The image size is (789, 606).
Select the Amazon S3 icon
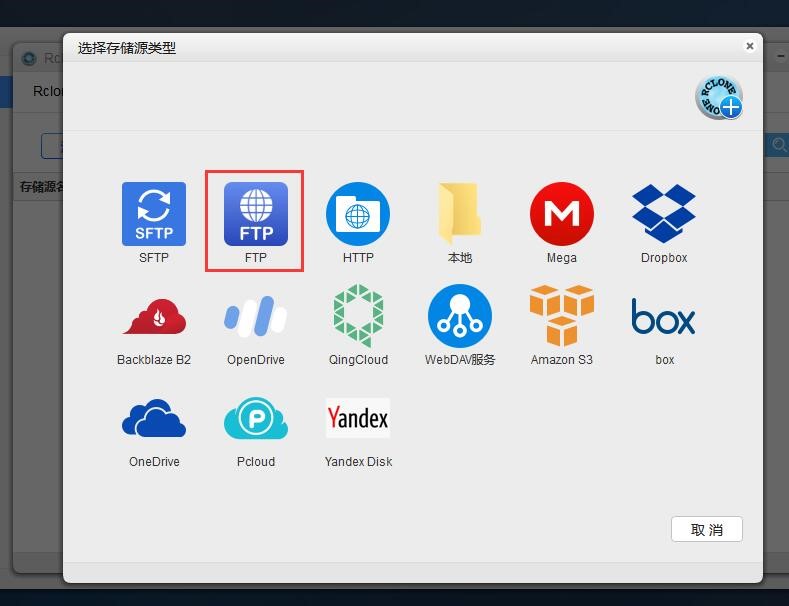(x=562, y=316)
